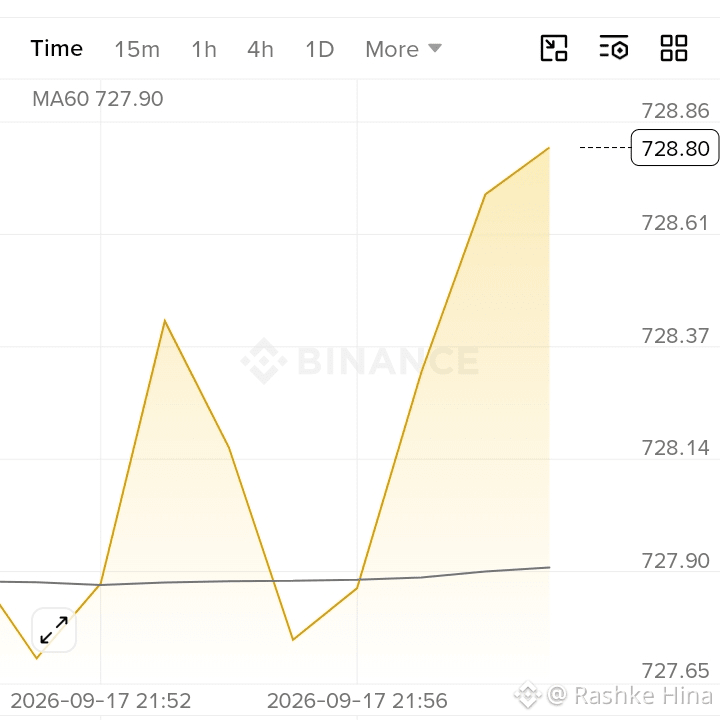The height and width of the screenshot is (720, 720).
Task: Switch to the 1h interval
Action: click(x=204, y=49)
